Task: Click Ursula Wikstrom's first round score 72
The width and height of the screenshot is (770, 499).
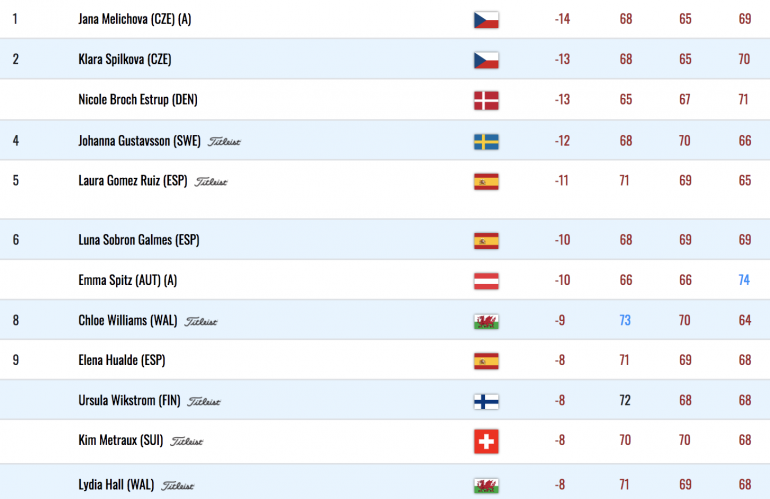Action: coord(625,400)
